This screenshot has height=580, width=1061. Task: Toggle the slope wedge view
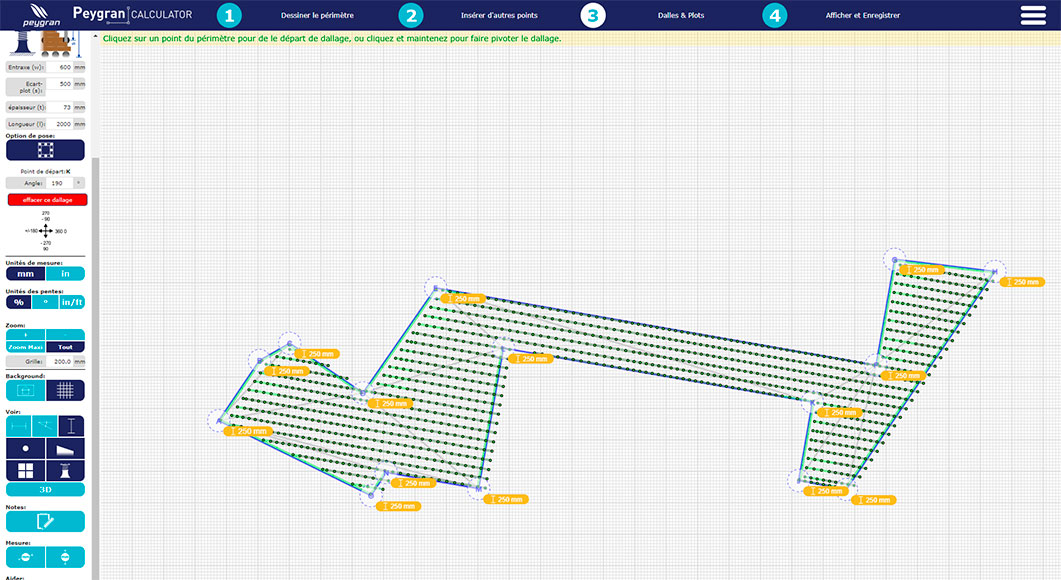(65, 448)
